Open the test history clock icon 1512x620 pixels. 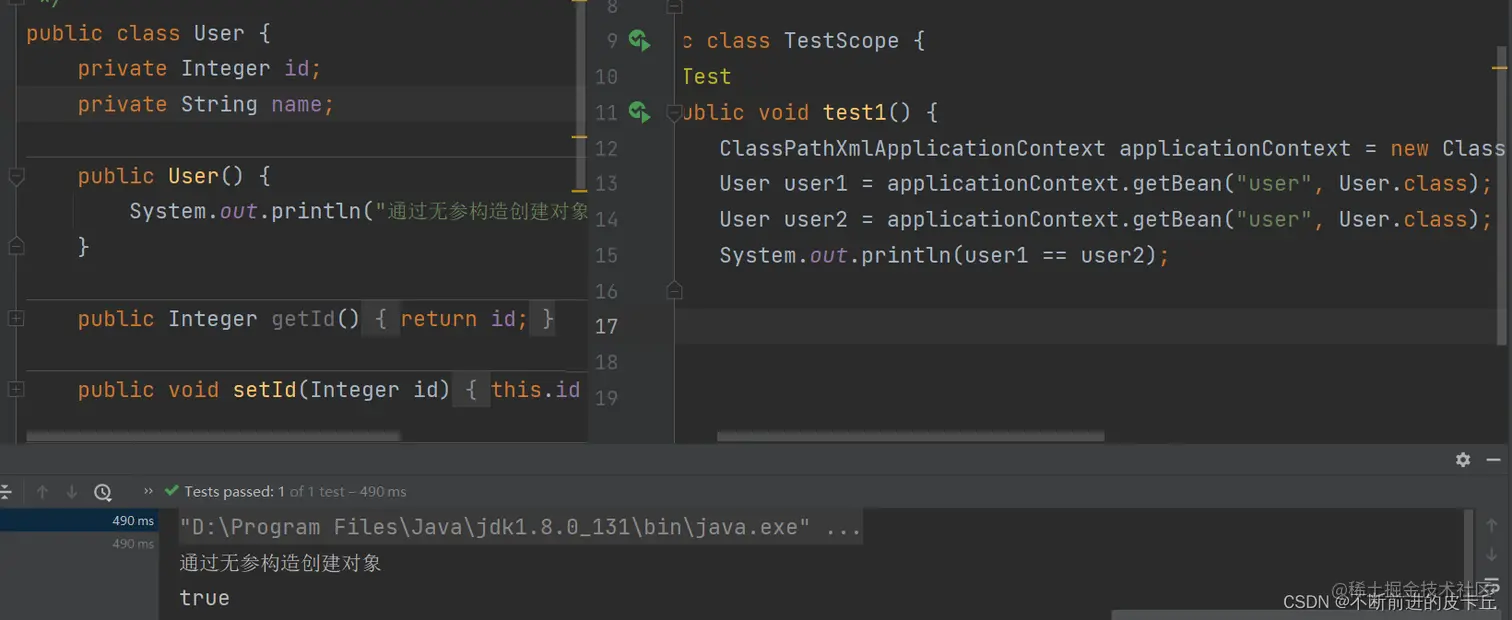103,492
